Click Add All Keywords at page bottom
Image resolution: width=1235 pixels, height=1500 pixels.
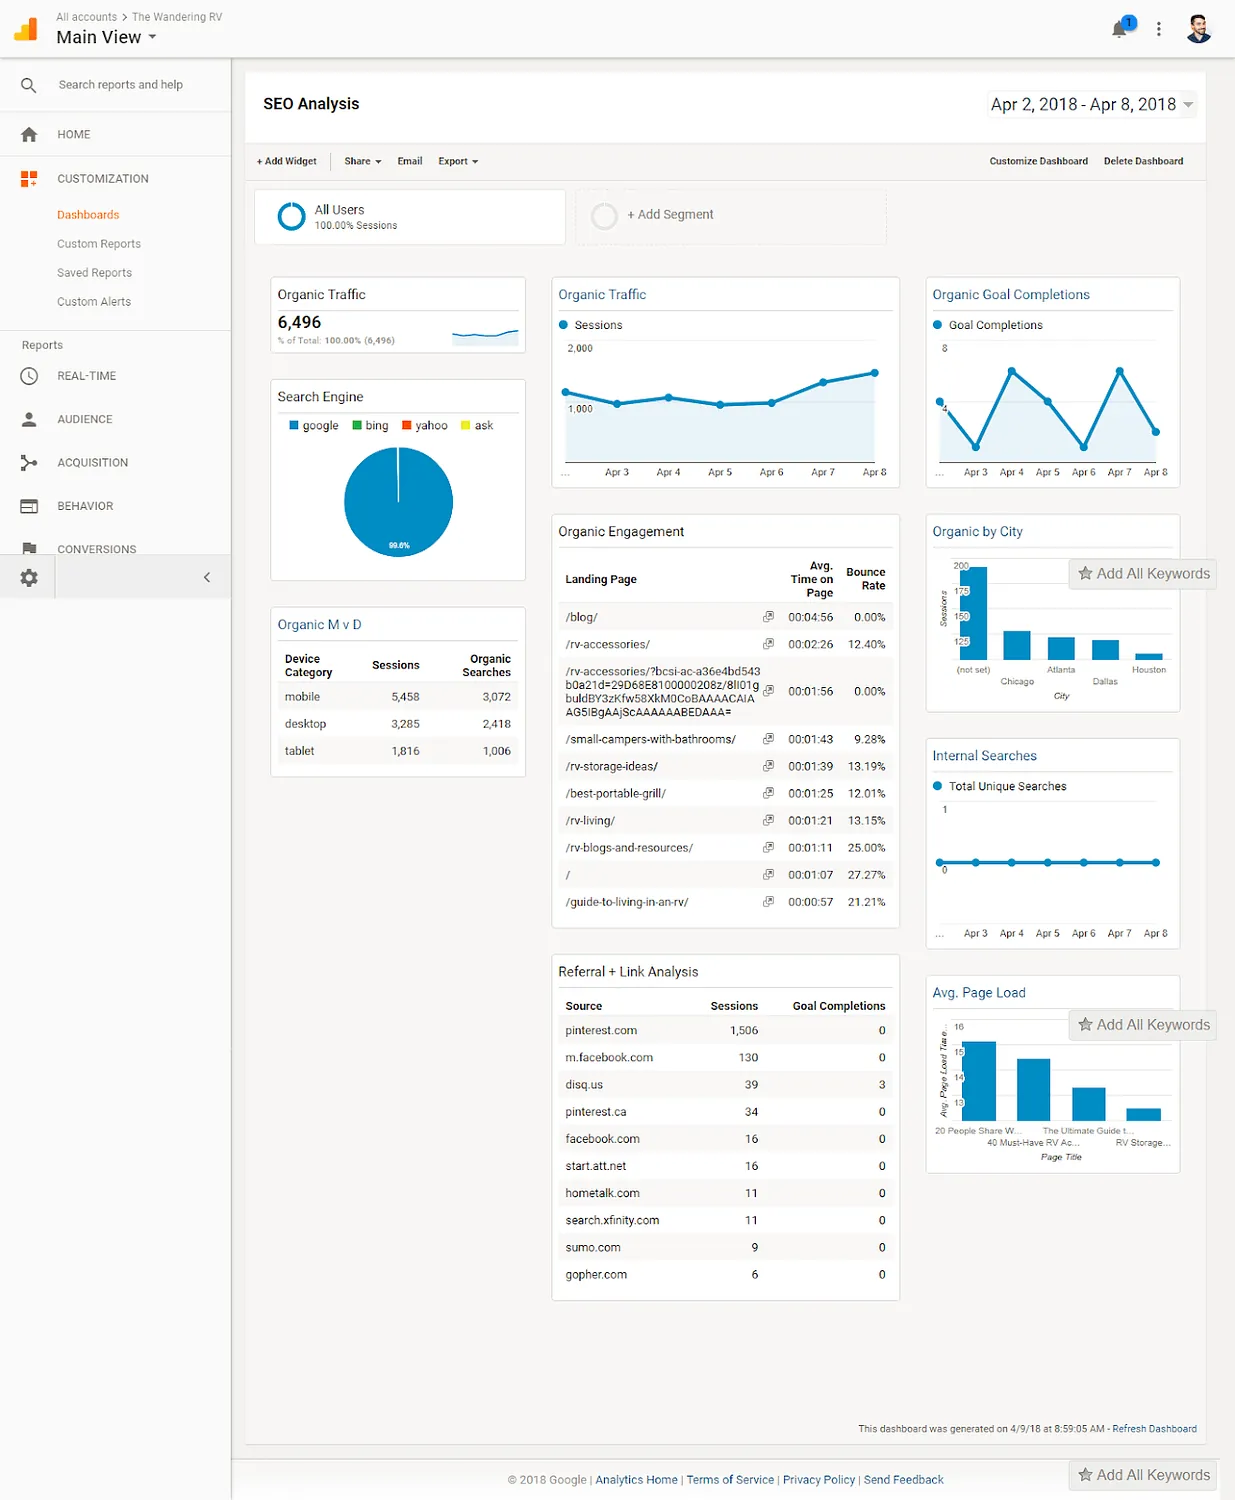(x=1143, y=1475)
